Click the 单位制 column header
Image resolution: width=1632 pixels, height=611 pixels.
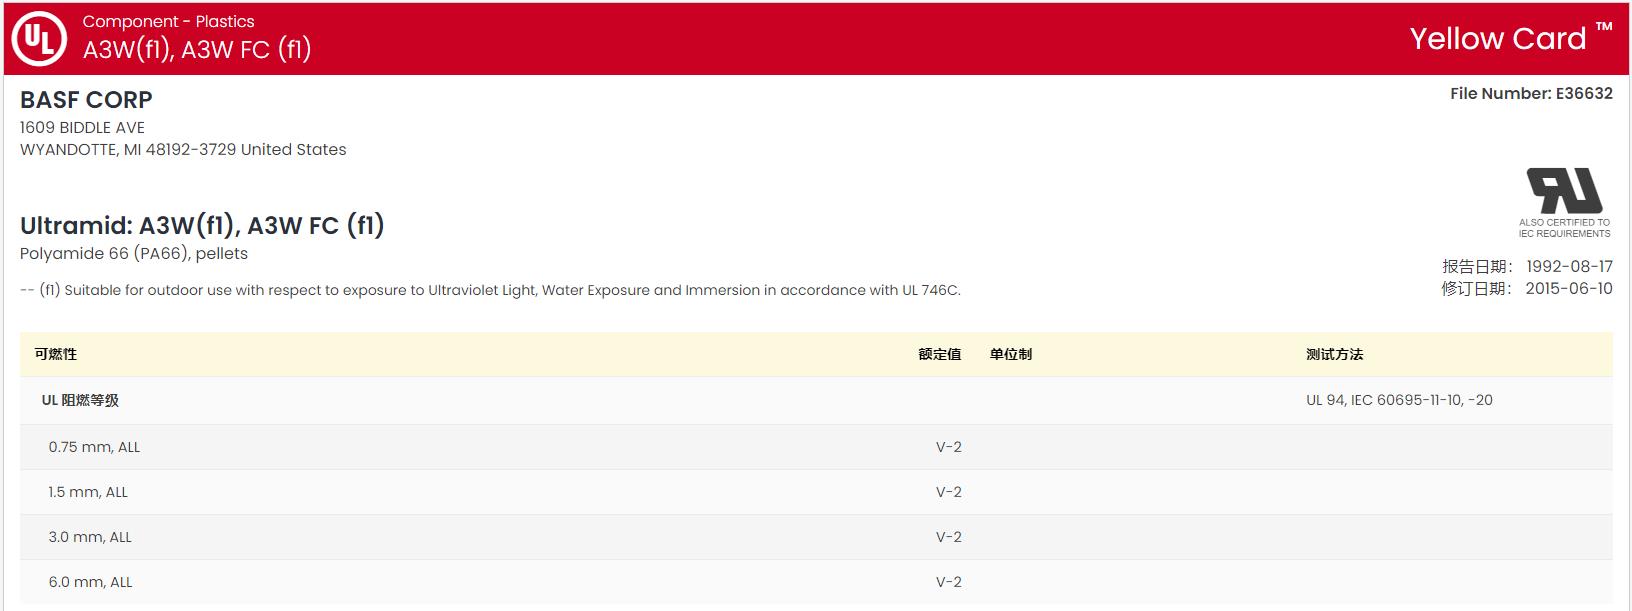coord(1011,354)
